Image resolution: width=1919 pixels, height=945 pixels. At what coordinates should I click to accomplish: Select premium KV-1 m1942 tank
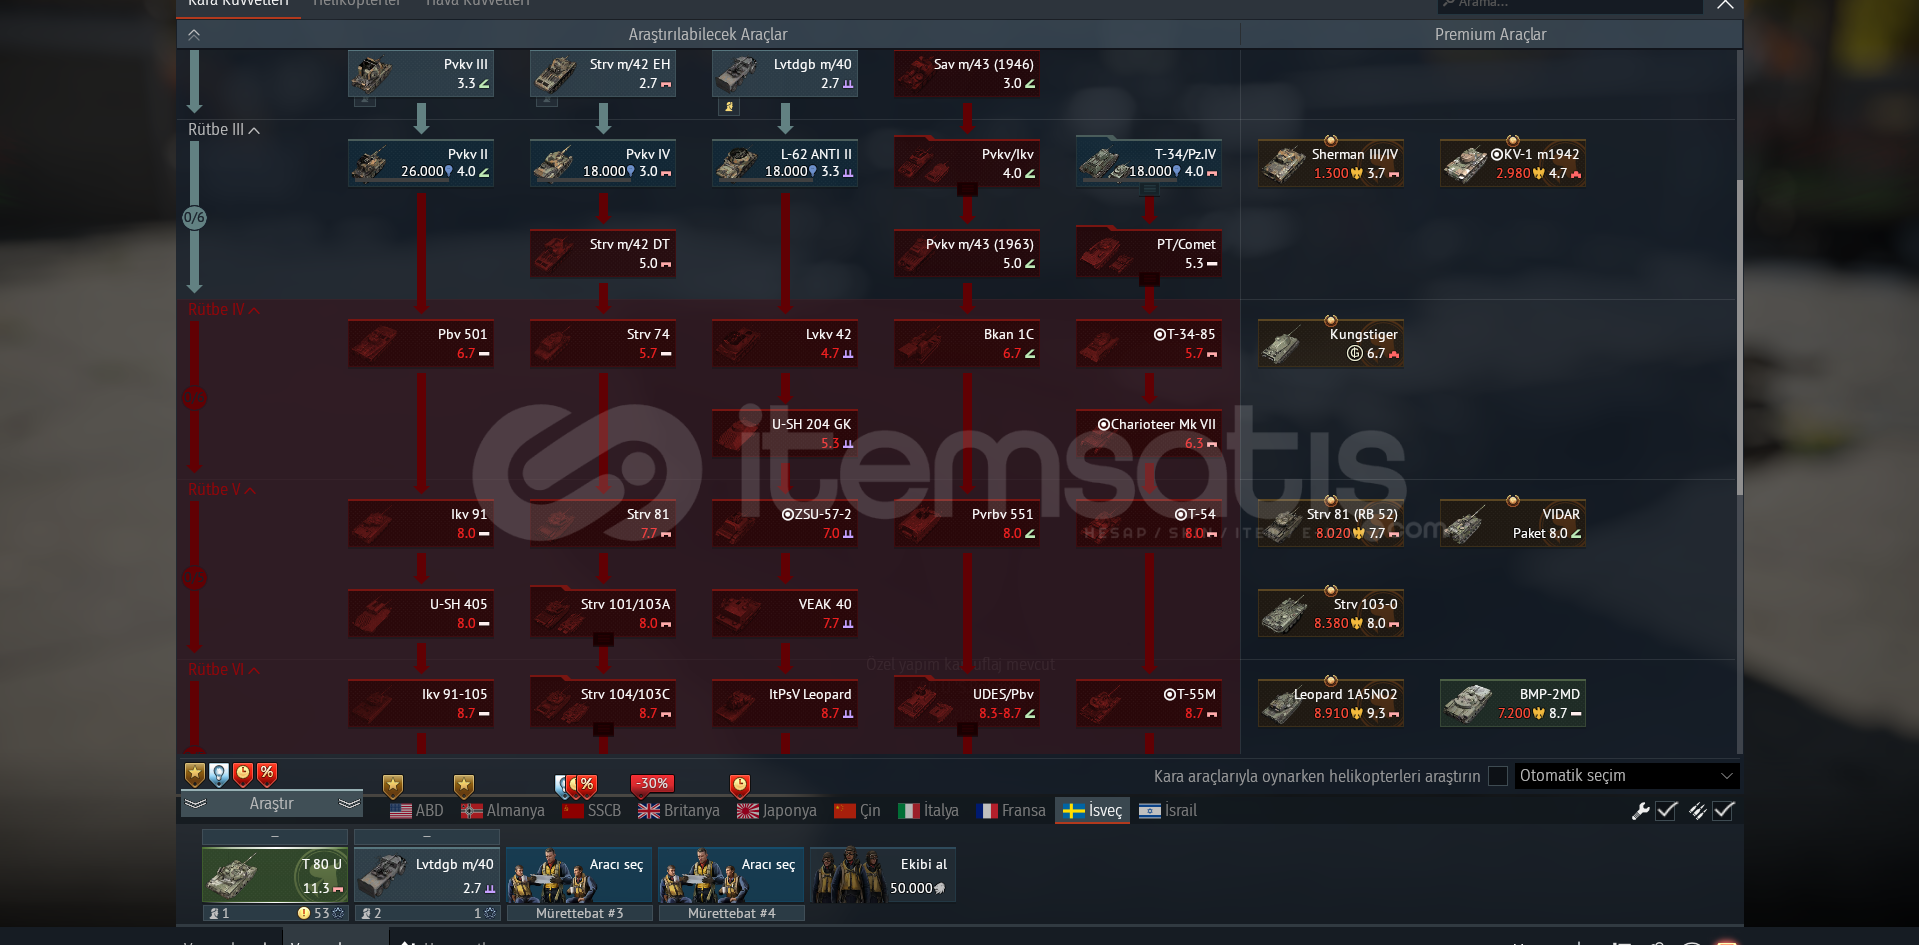pos(1513,162)
